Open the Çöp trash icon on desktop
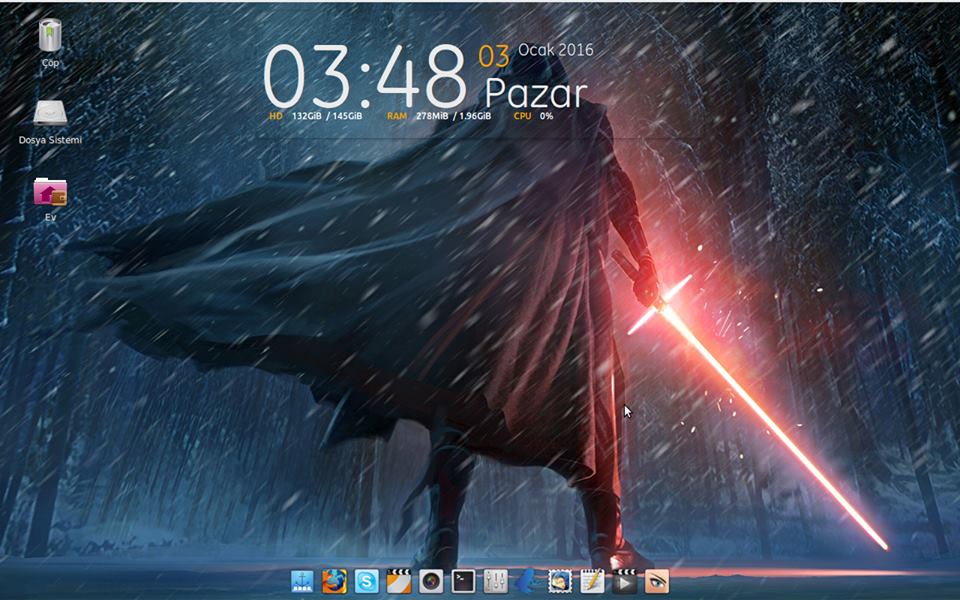 click(x=50, y=37)
